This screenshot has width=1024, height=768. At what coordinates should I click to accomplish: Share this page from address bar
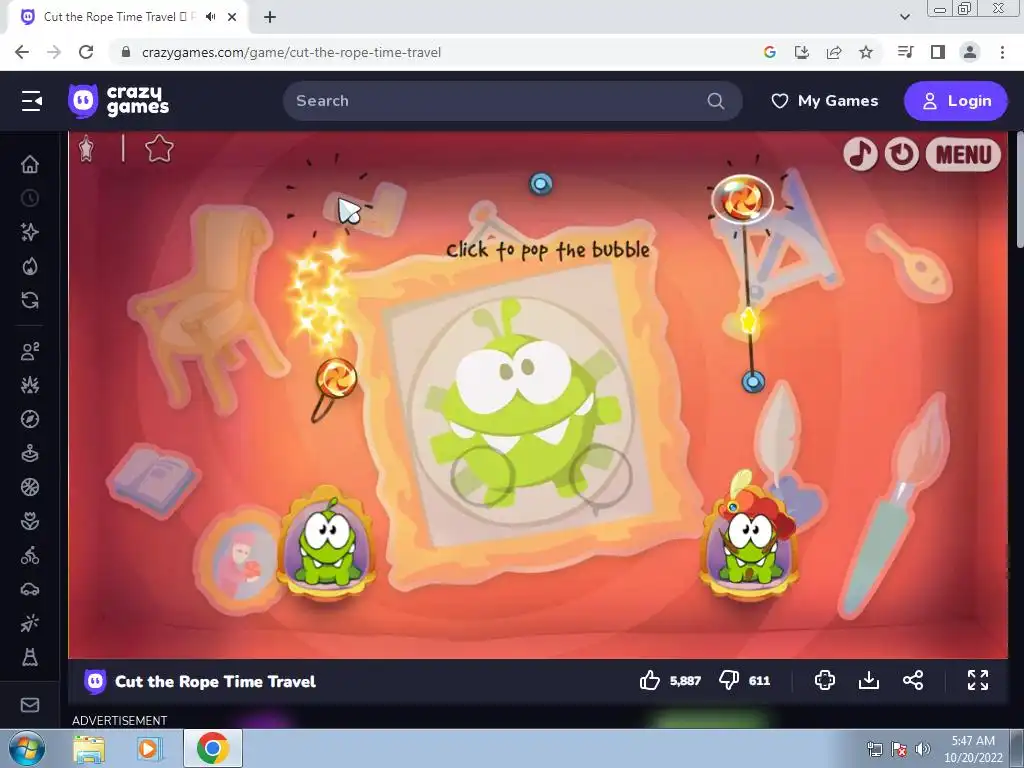click(833, 52)
